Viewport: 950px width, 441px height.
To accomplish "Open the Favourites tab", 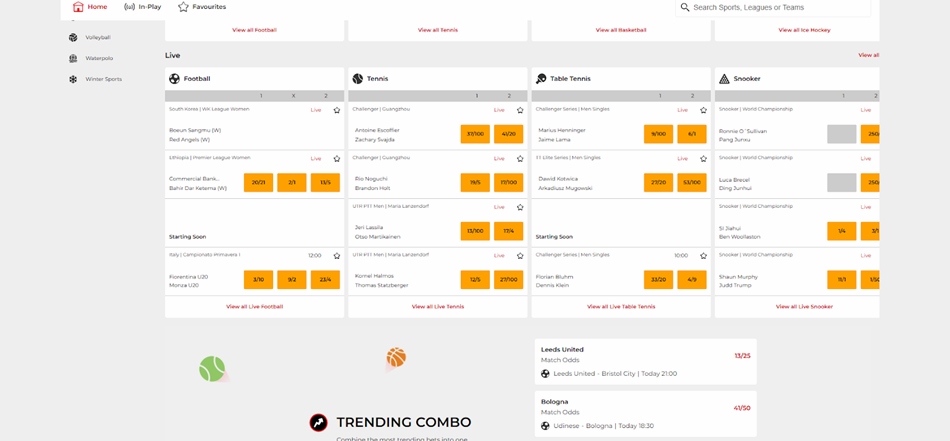I will (202, 7).
